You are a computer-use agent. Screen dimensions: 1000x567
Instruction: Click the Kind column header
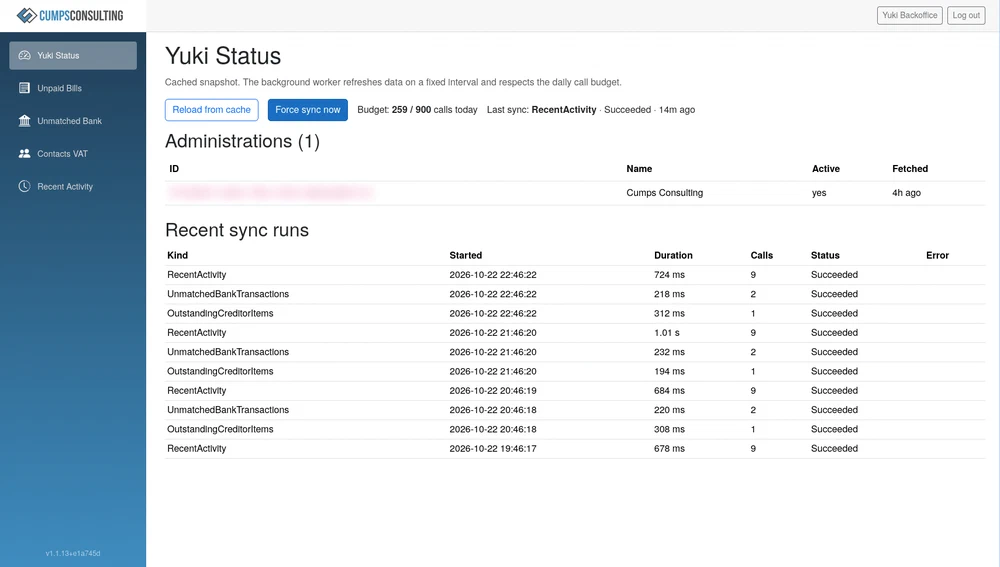(x=177, y=255)
